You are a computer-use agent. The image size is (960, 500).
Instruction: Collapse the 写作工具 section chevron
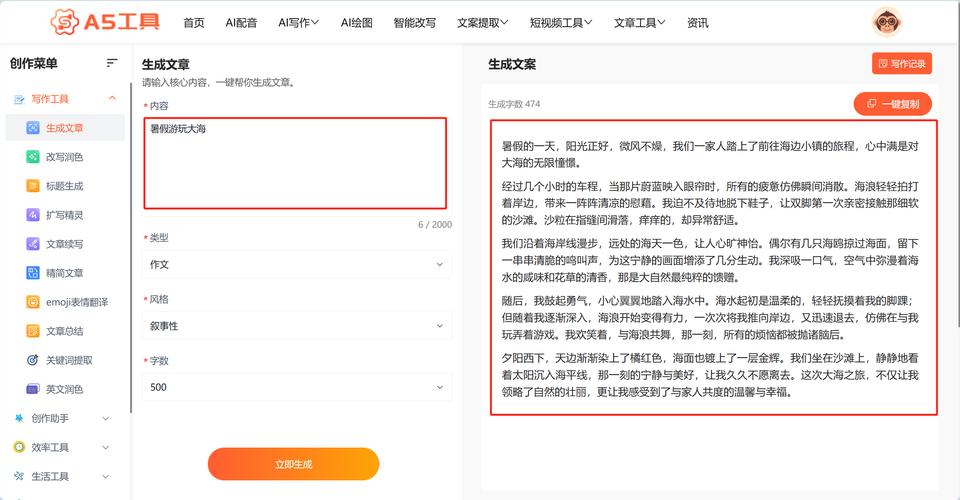[x=112, y=99]
